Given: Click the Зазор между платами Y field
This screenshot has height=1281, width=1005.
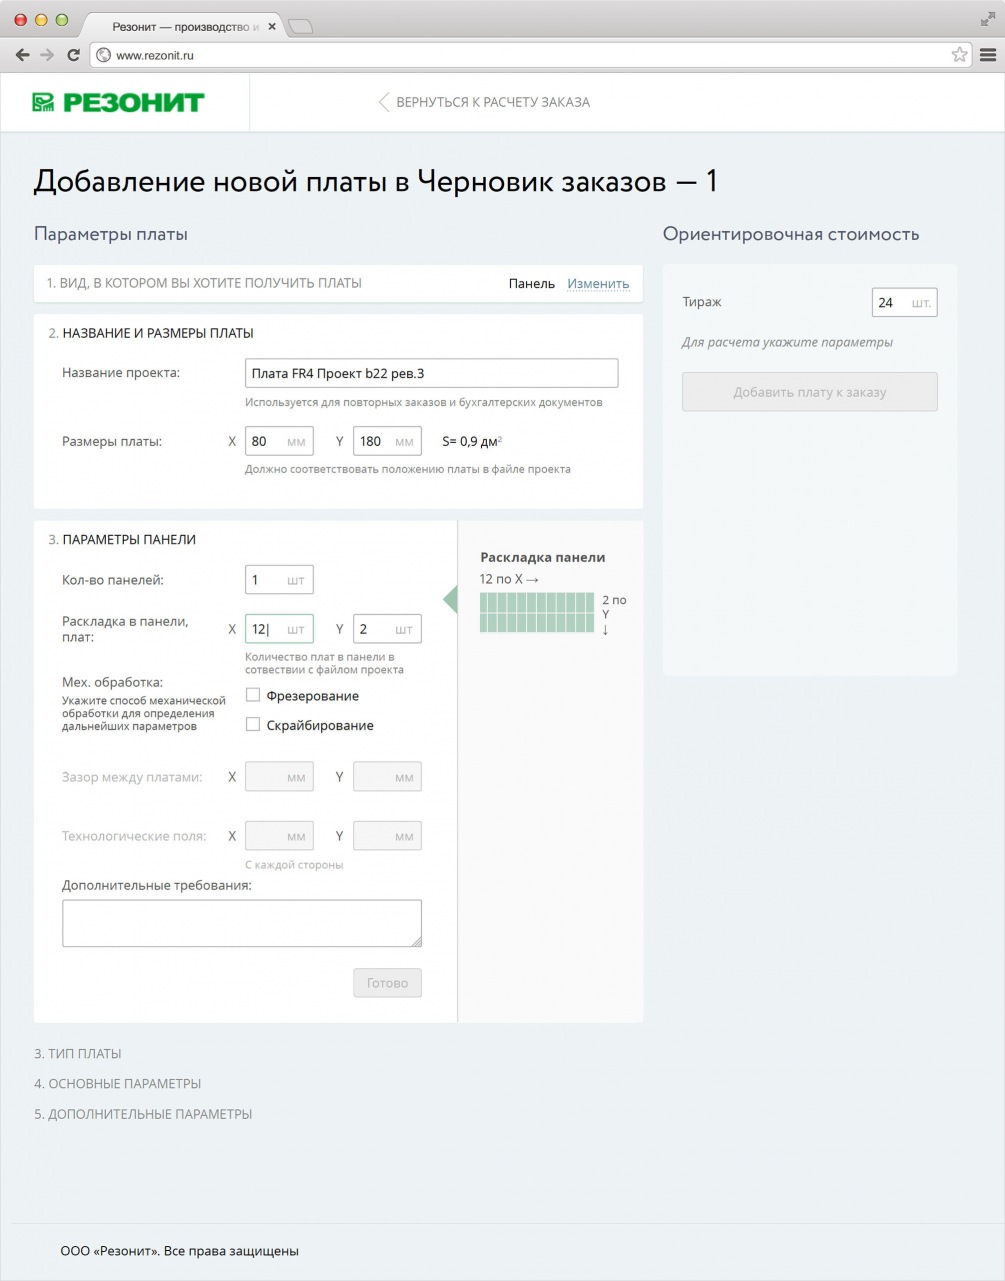Looking at the screenshot, I should 387,777.
